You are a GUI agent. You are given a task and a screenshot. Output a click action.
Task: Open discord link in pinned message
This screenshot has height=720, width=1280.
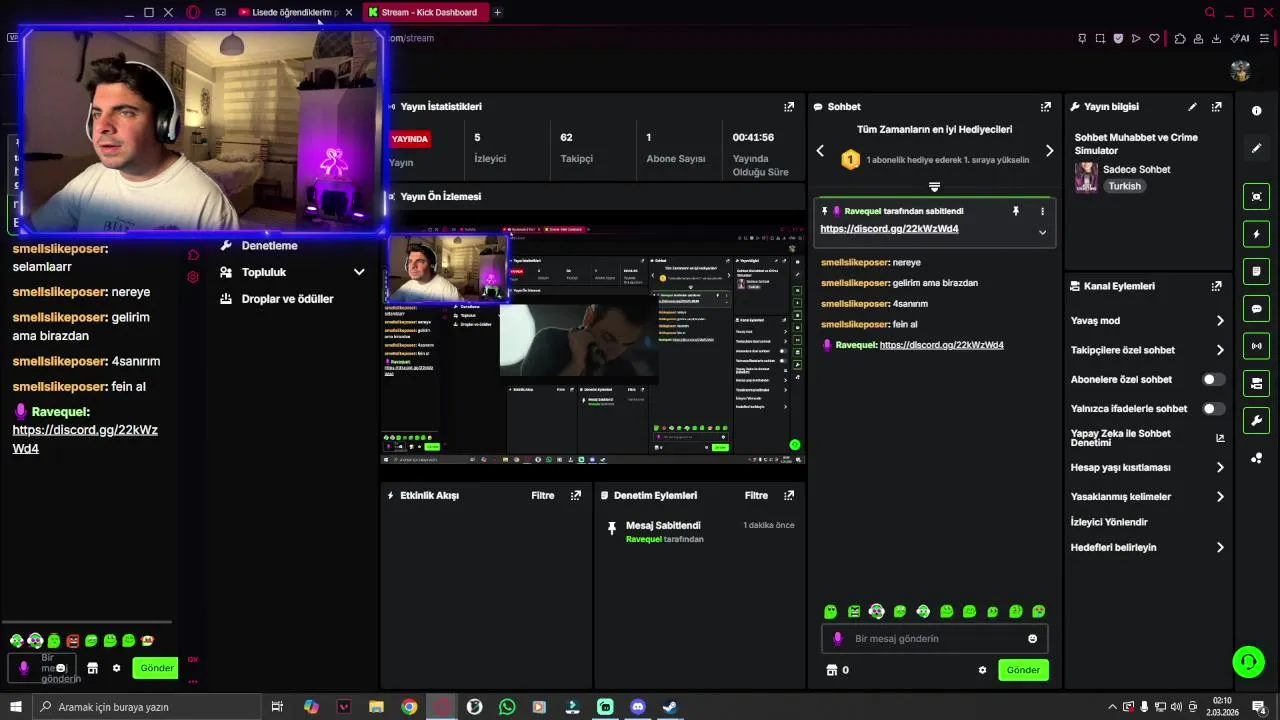click(889, 229)
